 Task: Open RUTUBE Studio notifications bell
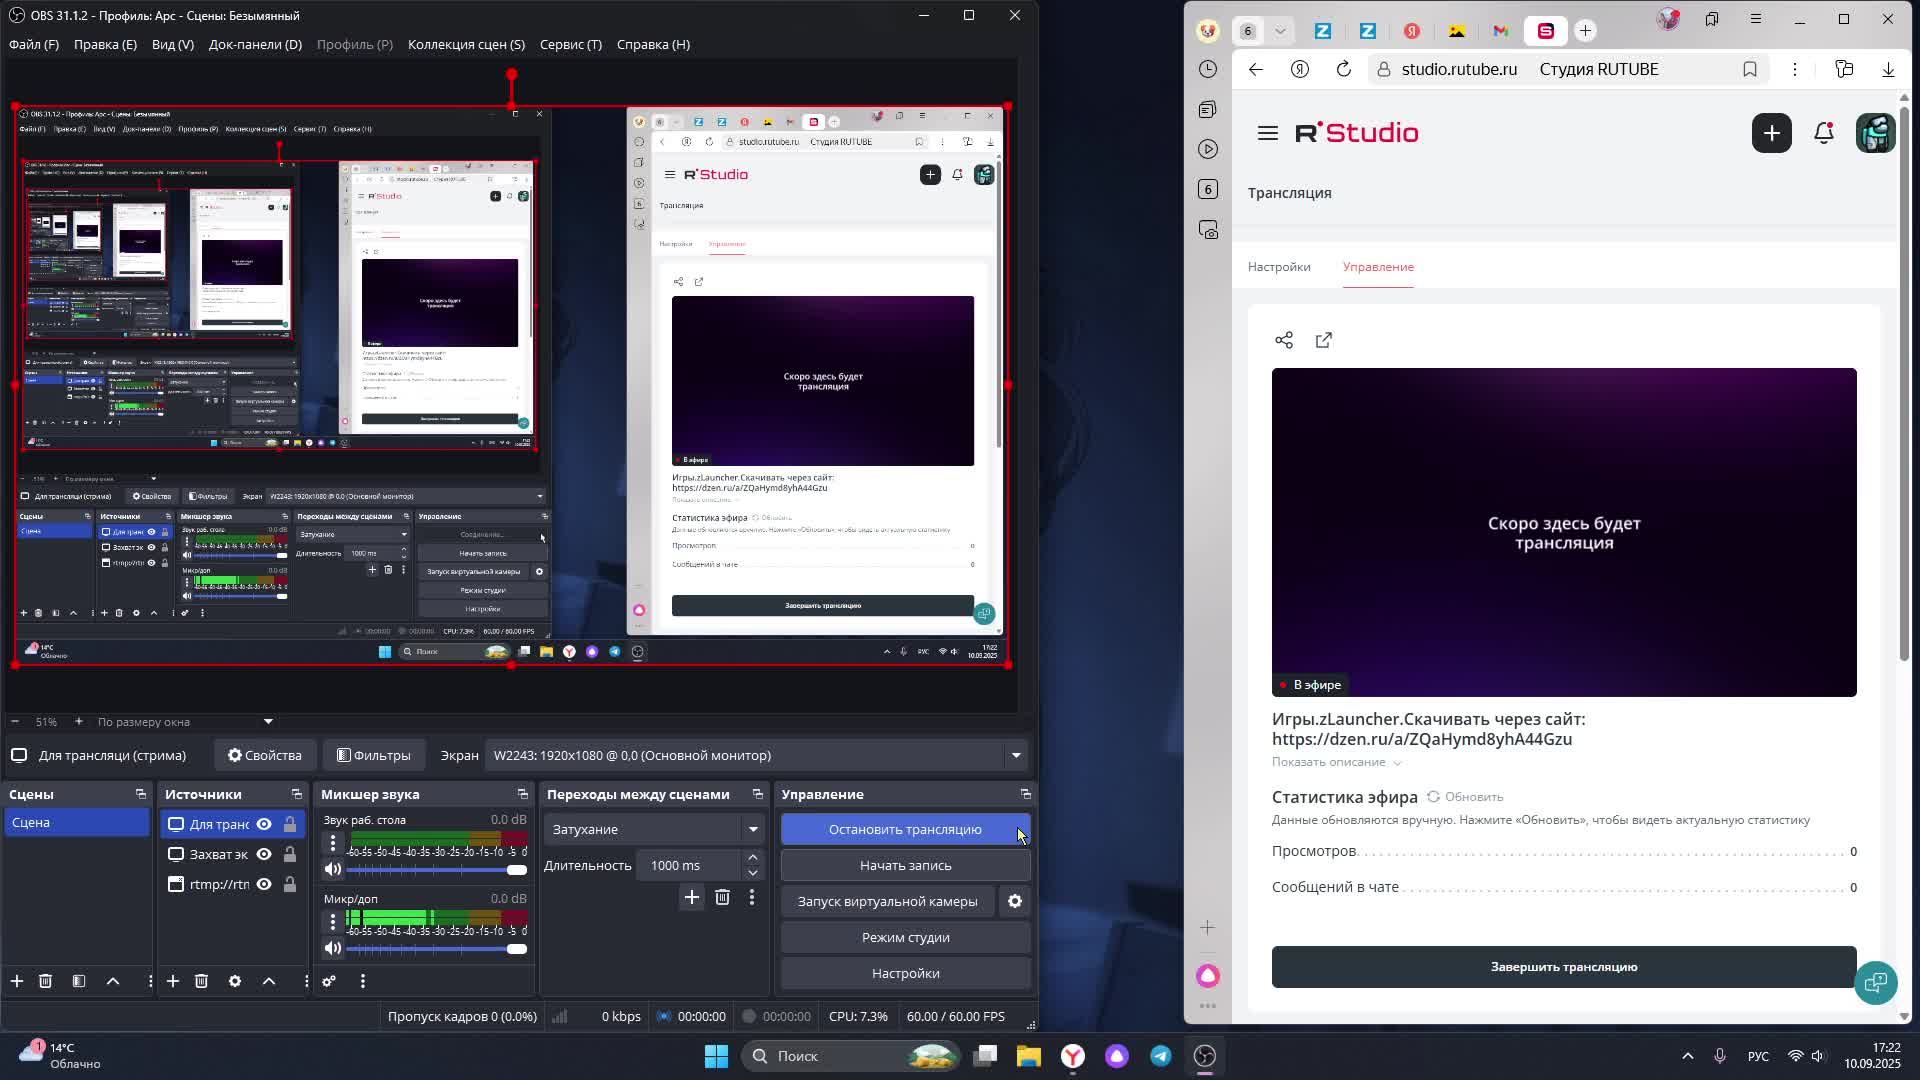click(1824, 133)
